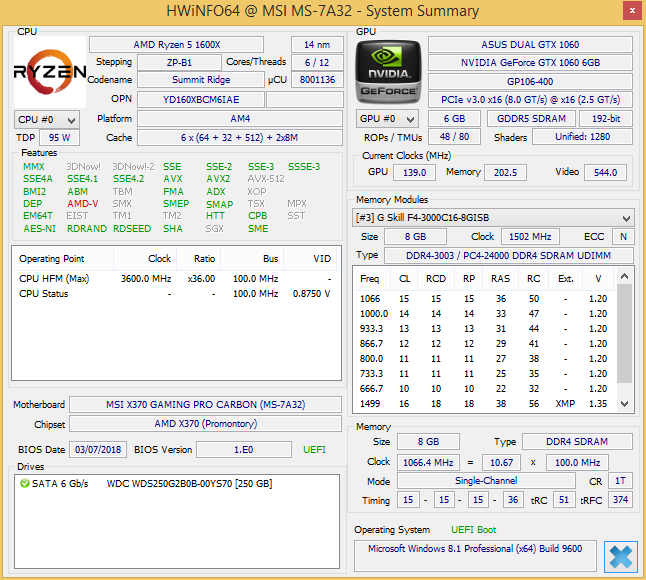Click the green UEFI Boot label
Screen dimensions: 646x580
pos(473,530)
